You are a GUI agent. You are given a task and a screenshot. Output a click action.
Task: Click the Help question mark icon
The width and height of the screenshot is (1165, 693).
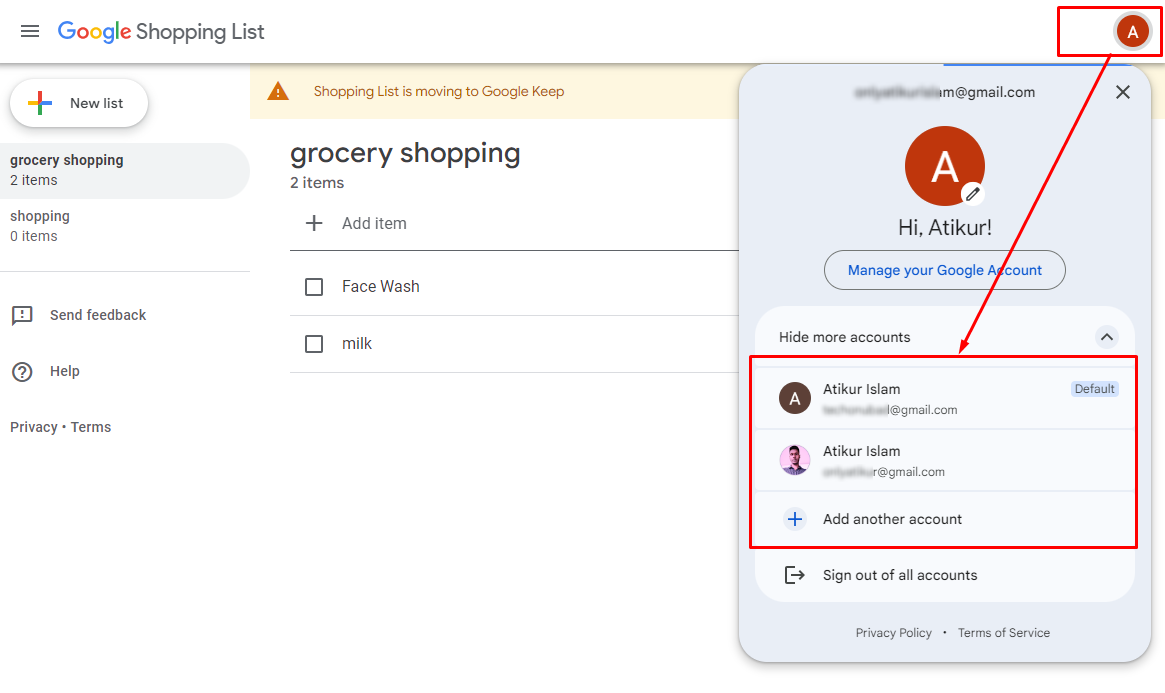coord(22,372)
